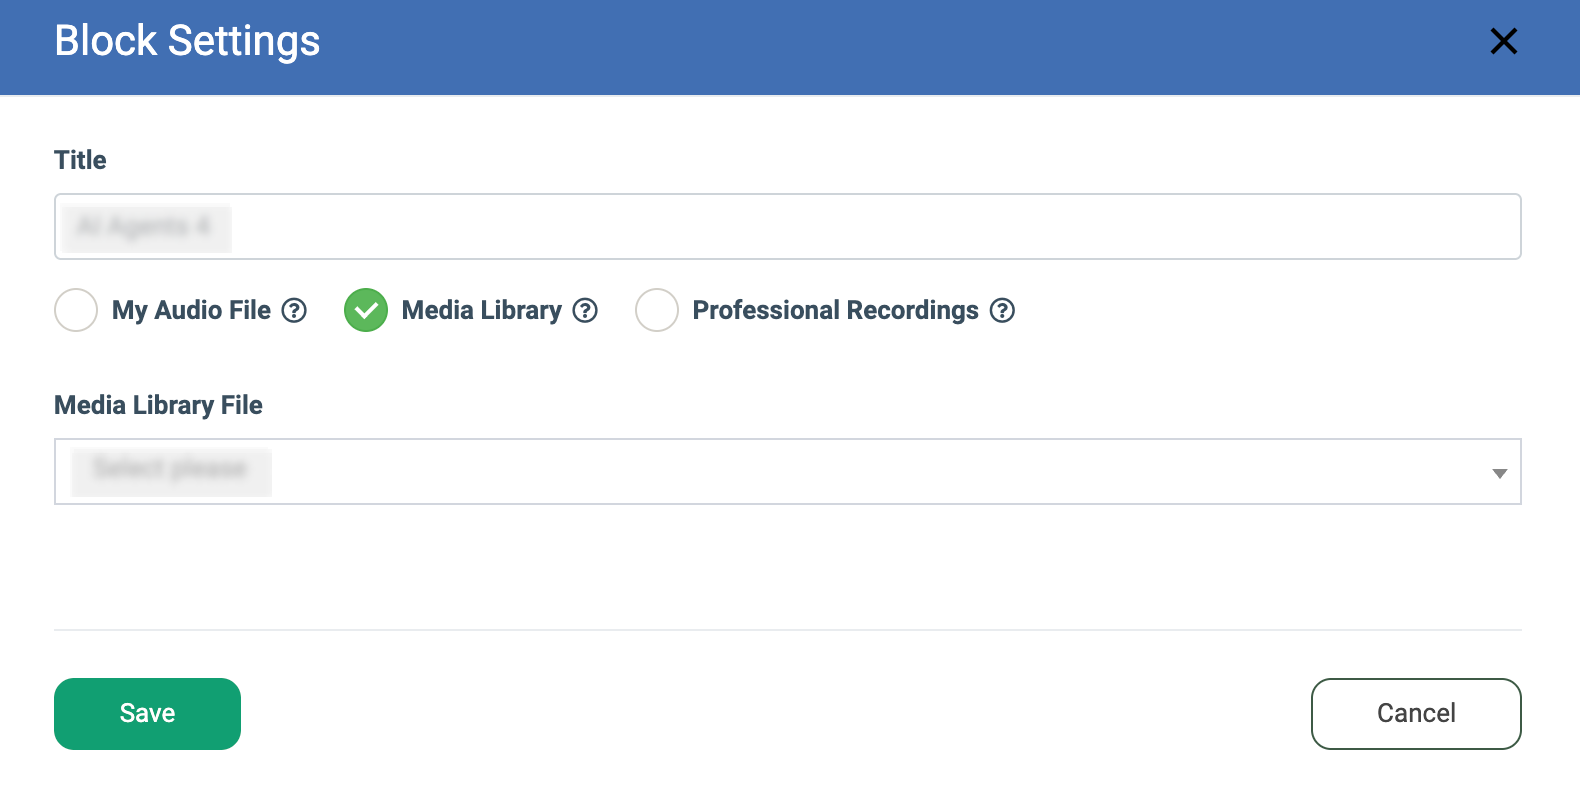Click the Cancel button
The image size is (1580, 792).
(1415, 713)
